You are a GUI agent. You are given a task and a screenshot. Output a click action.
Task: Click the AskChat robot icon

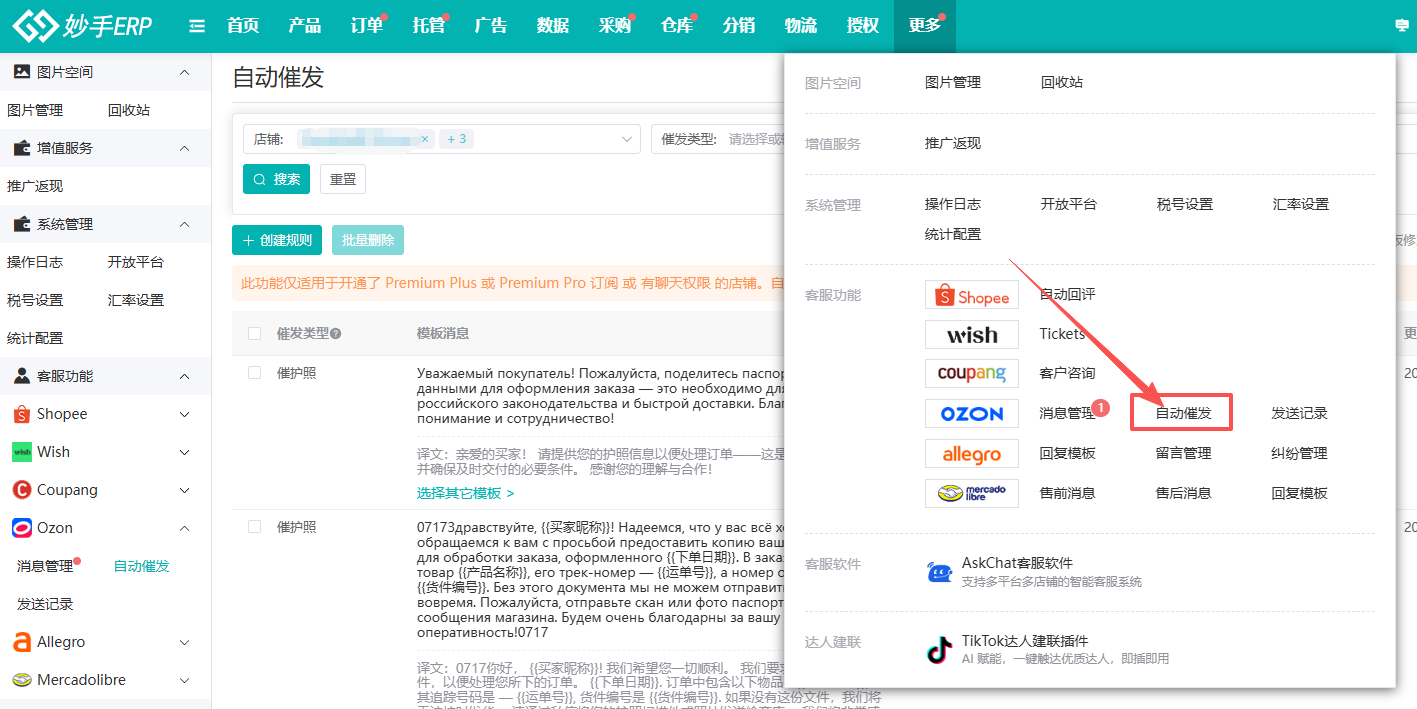click(939, 571)
